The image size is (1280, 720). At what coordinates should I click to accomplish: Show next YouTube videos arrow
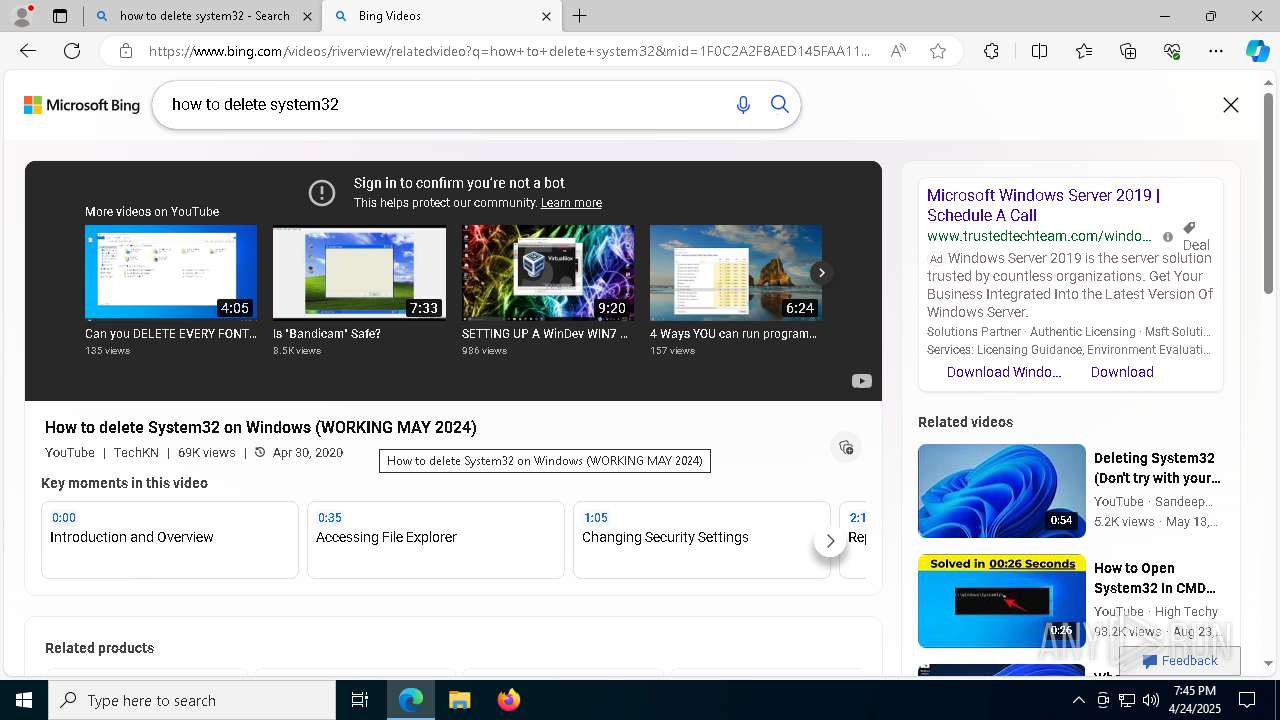(x=822, y=272)
